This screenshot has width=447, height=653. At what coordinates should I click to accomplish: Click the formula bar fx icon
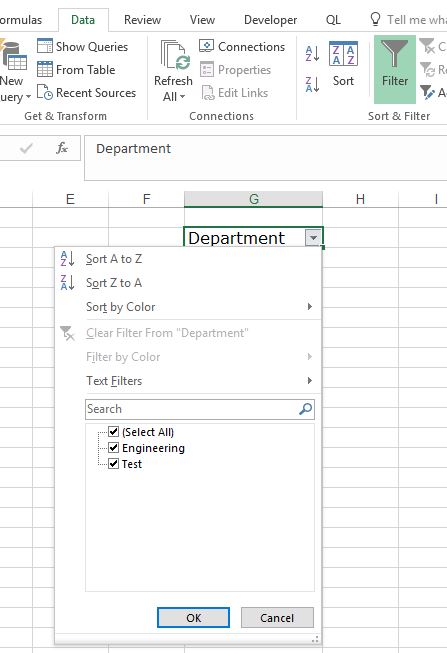(62, 148)
